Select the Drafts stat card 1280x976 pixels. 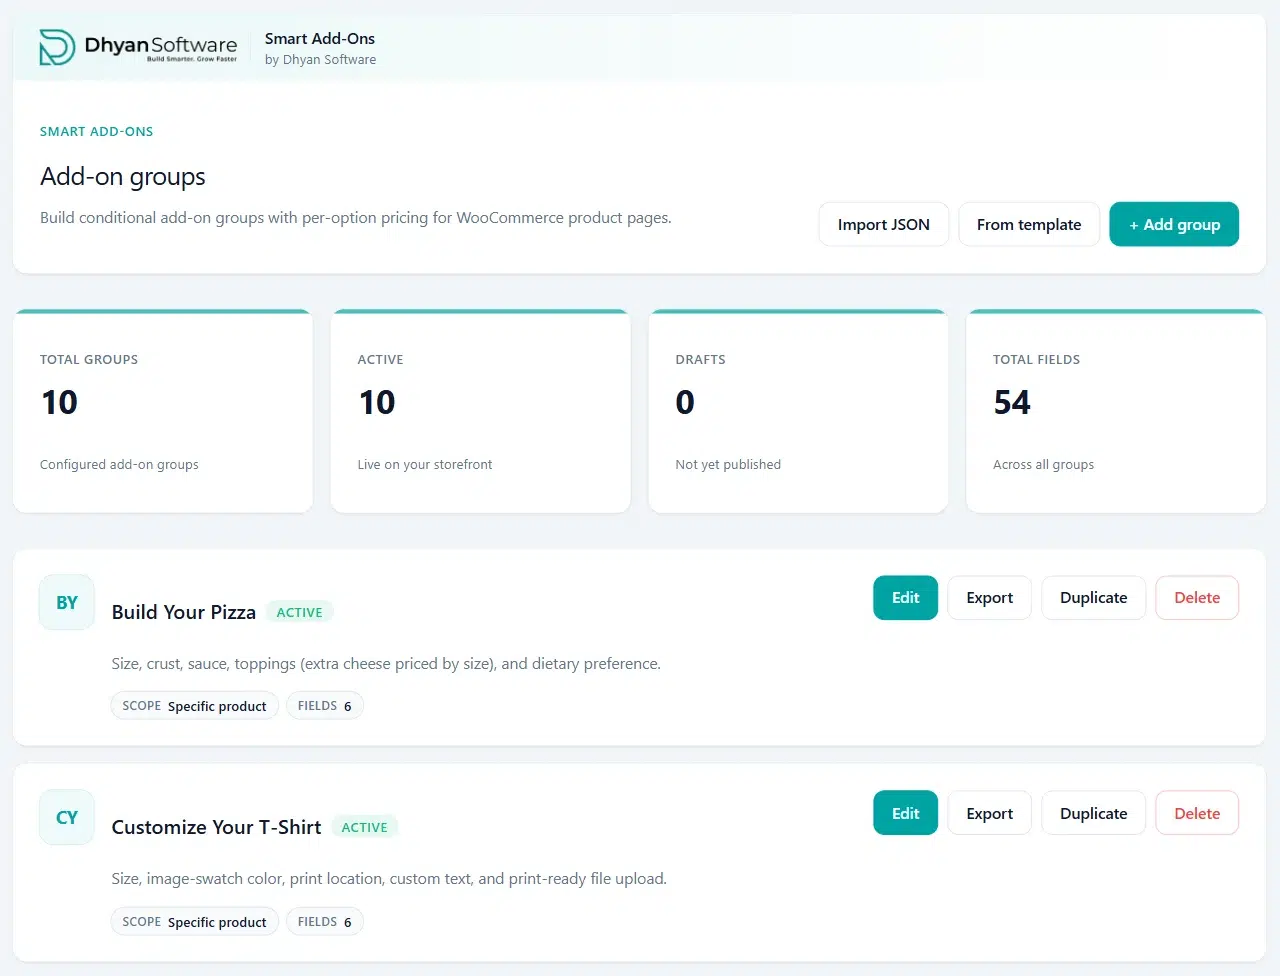point(798,411)
